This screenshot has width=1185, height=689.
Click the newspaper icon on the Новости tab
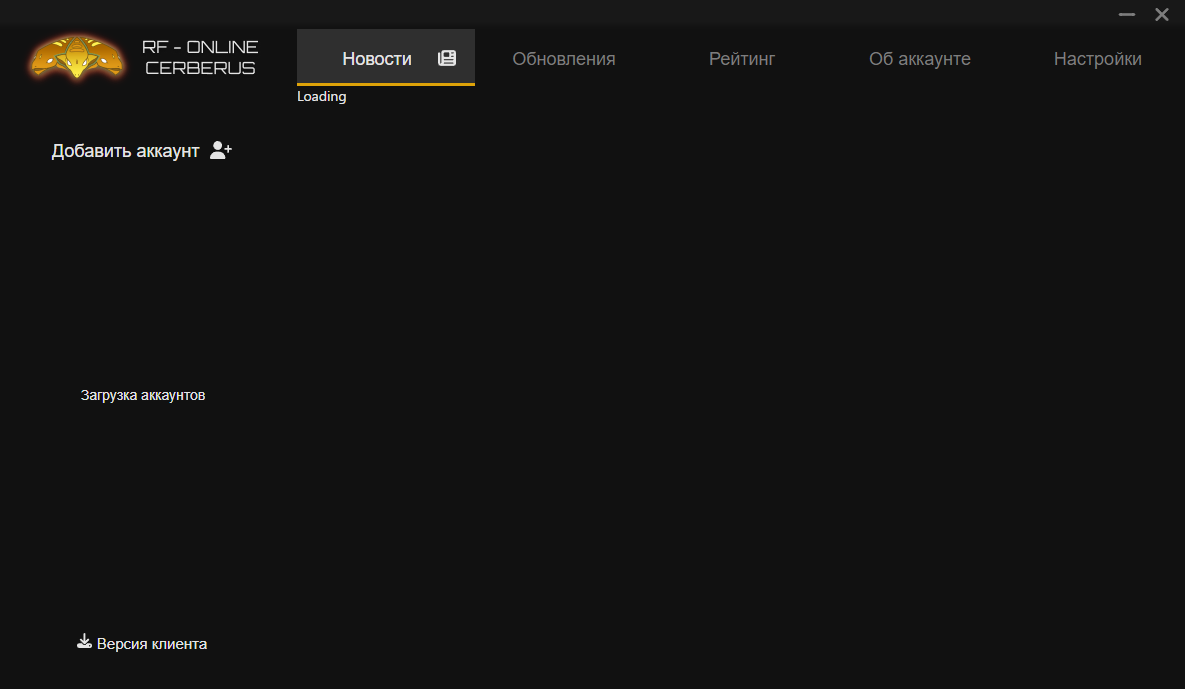[447, 58]
